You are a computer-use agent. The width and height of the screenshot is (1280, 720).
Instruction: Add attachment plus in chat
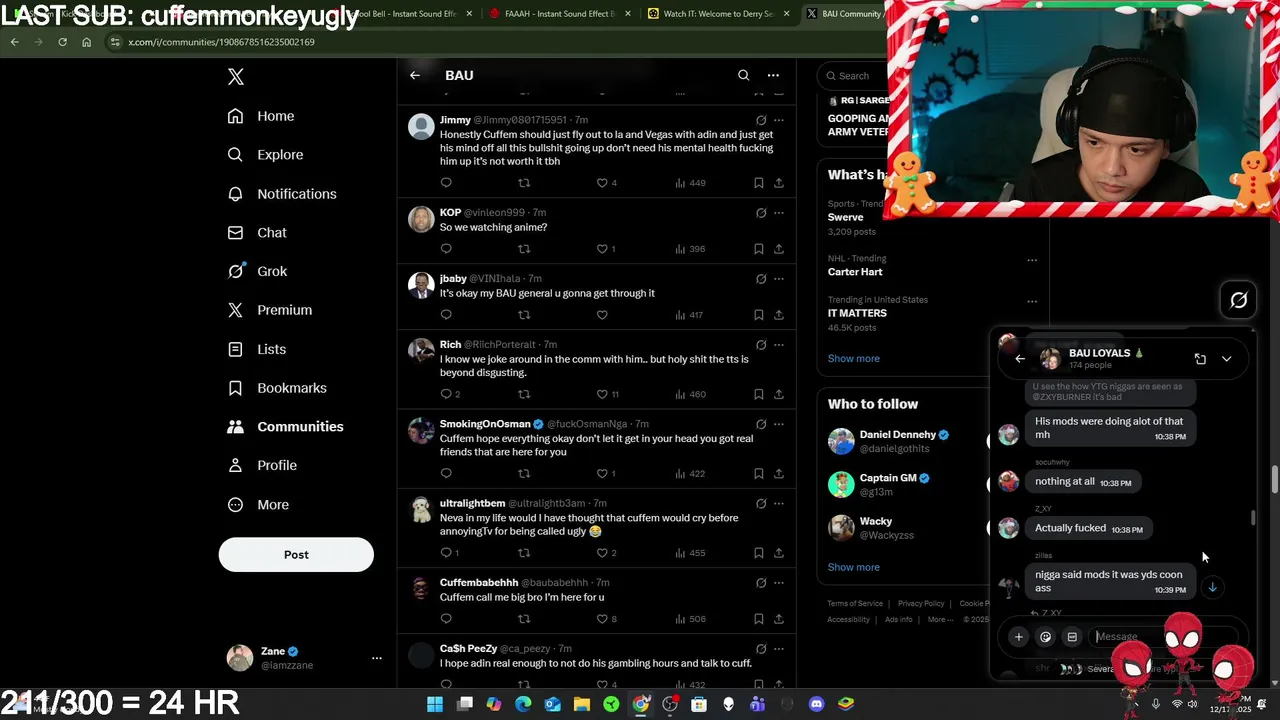(x=1018, y=637)
